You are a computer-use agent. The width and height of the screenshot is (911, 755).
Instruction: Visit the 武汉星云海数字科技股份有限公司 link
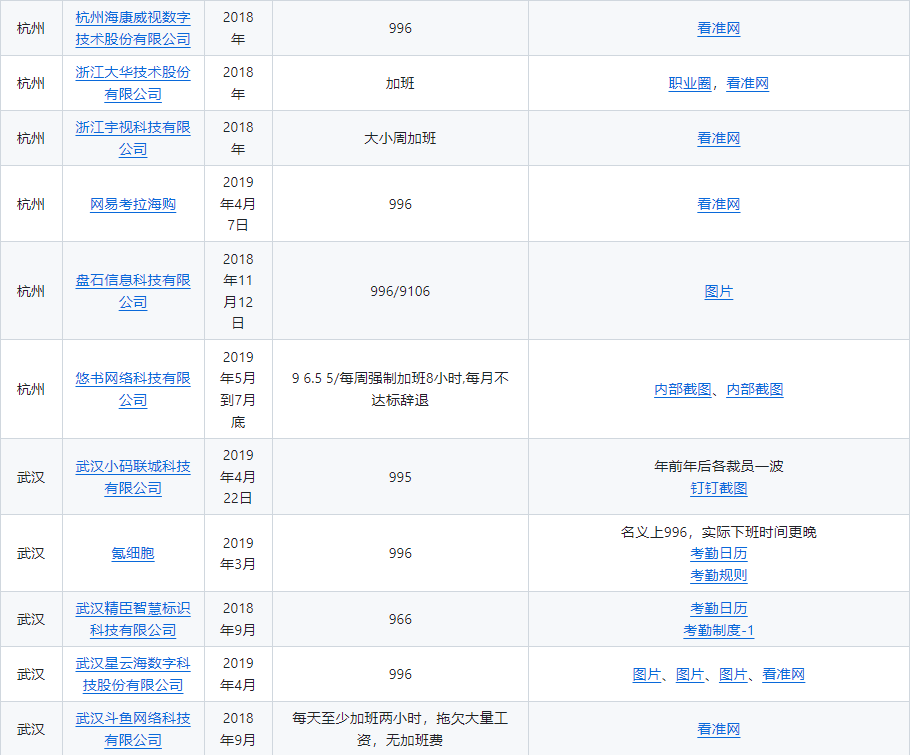point(133,674)
